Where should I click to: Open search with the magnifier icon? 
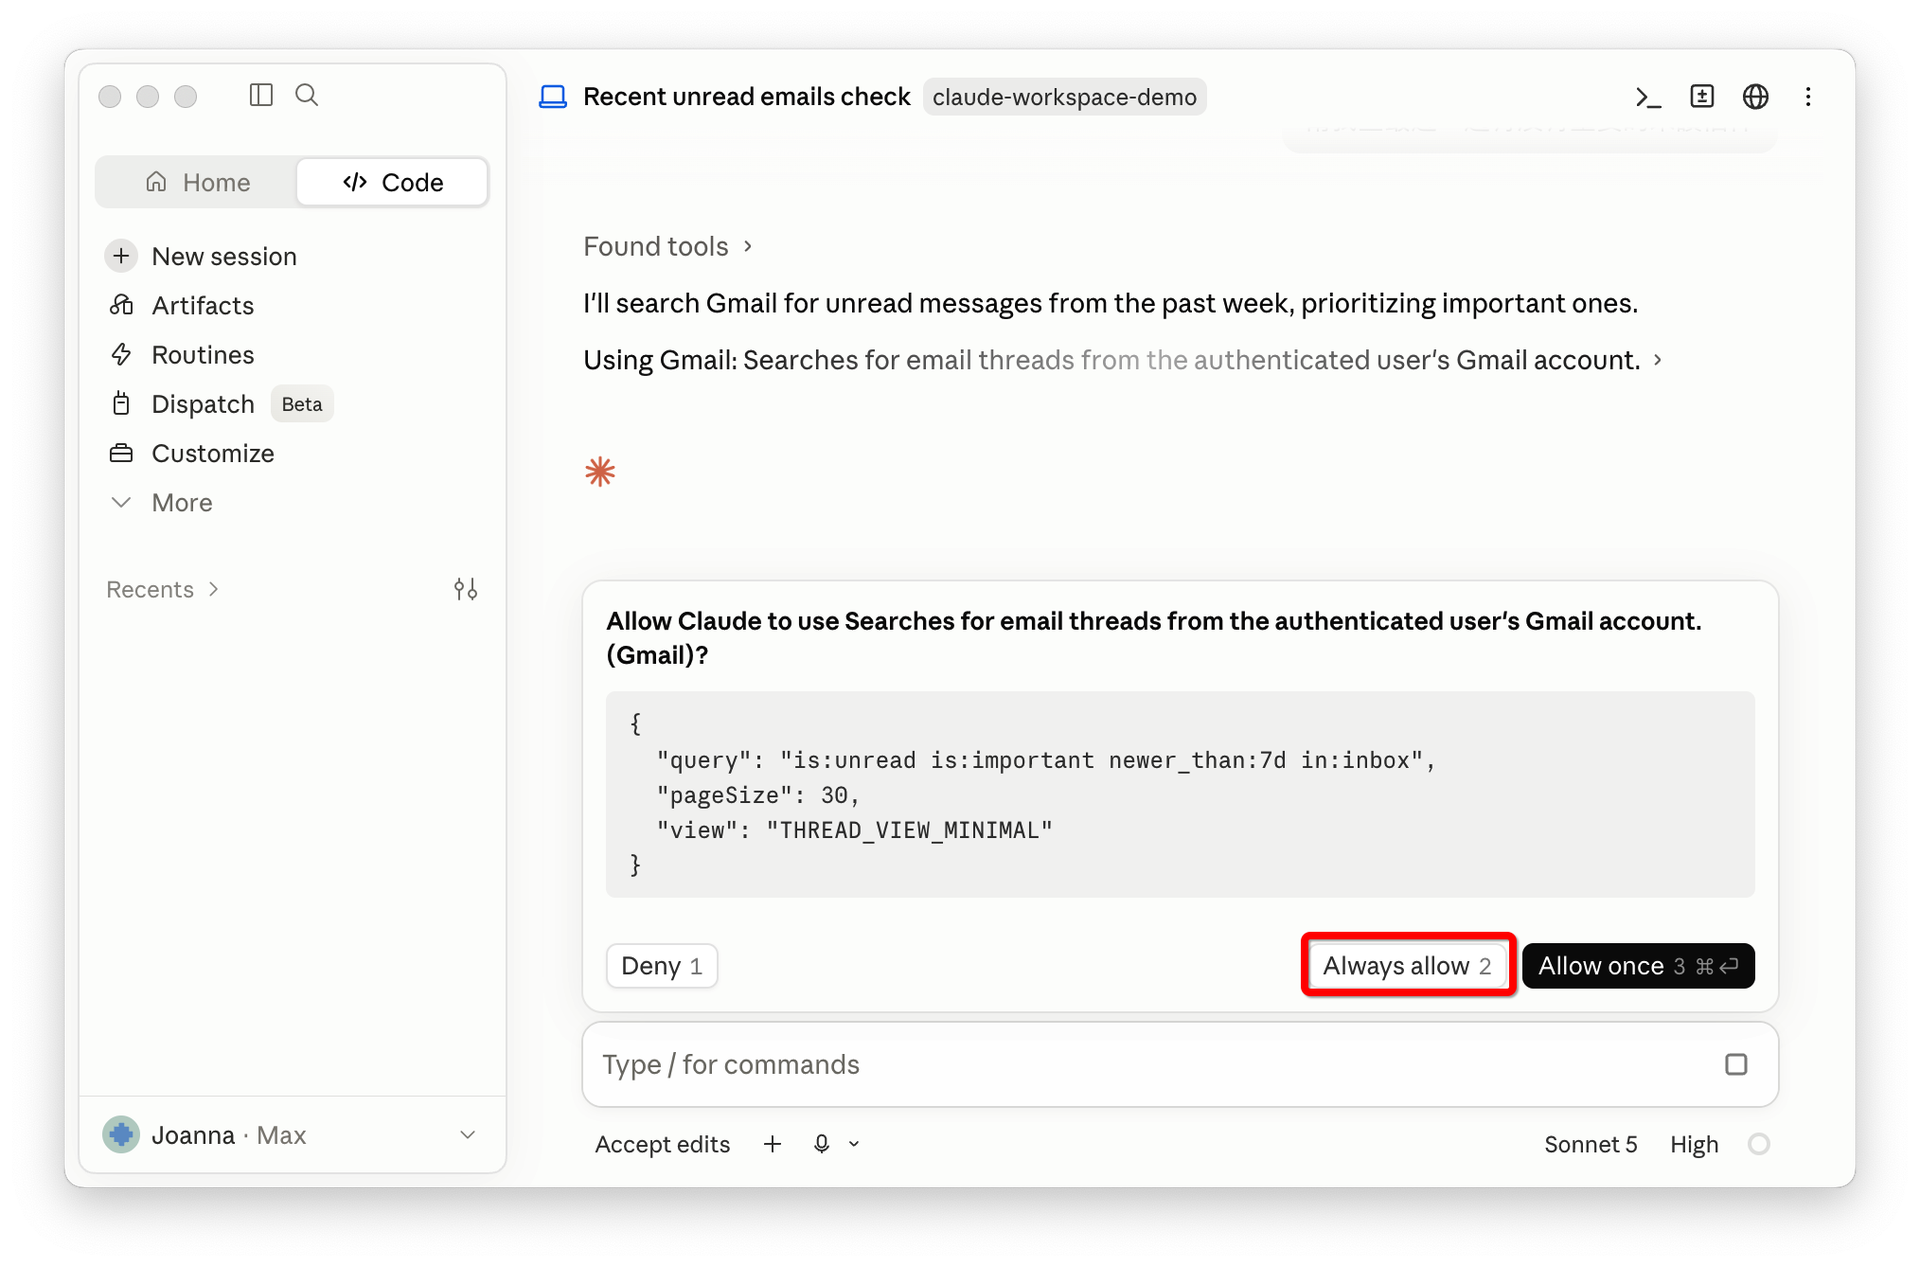pyautogui.click(x=307, y=95)
